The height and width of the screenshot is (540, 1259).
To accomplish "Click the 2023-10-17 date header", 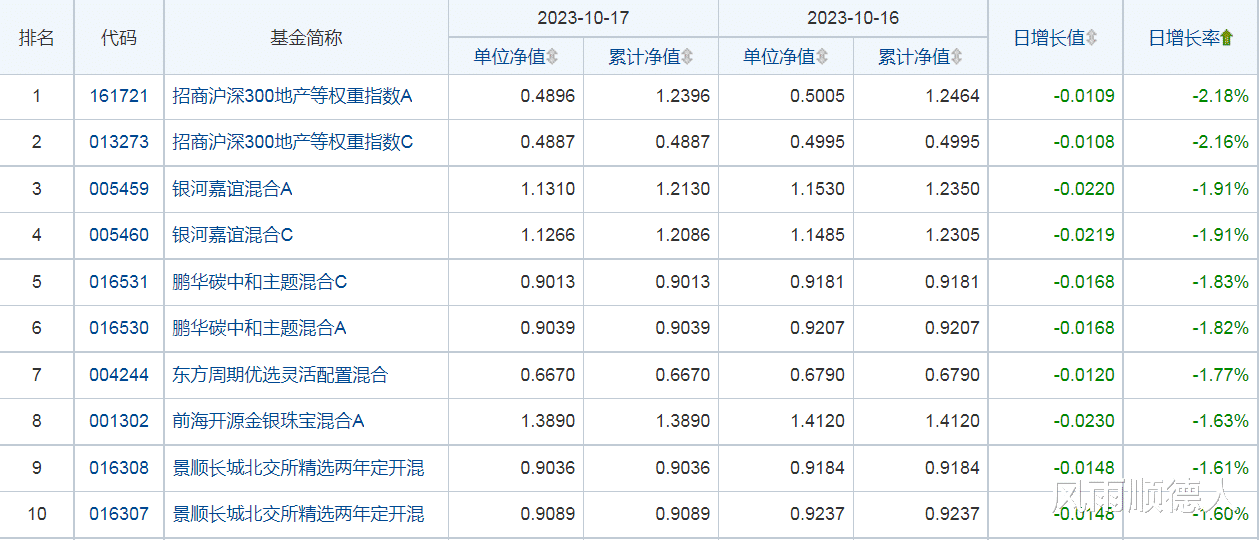I will point(583,18).
